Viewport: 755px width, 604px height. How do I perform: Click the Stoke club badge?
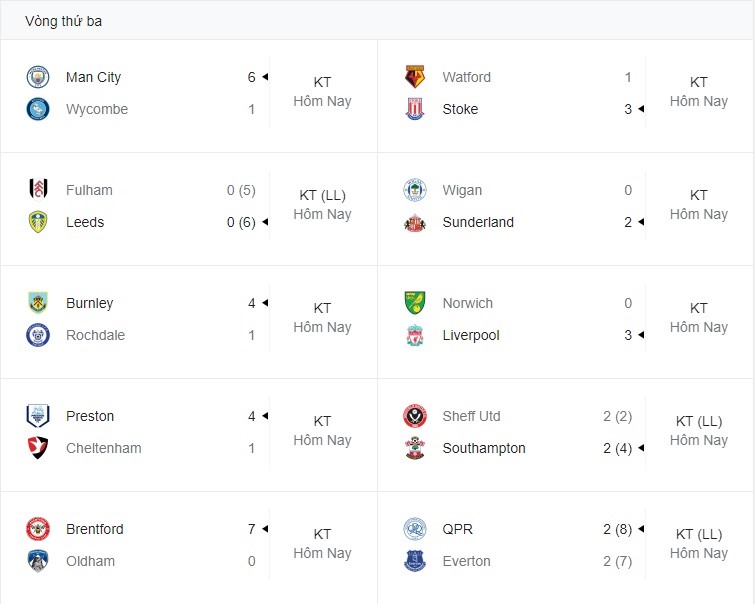click(415, 109)
